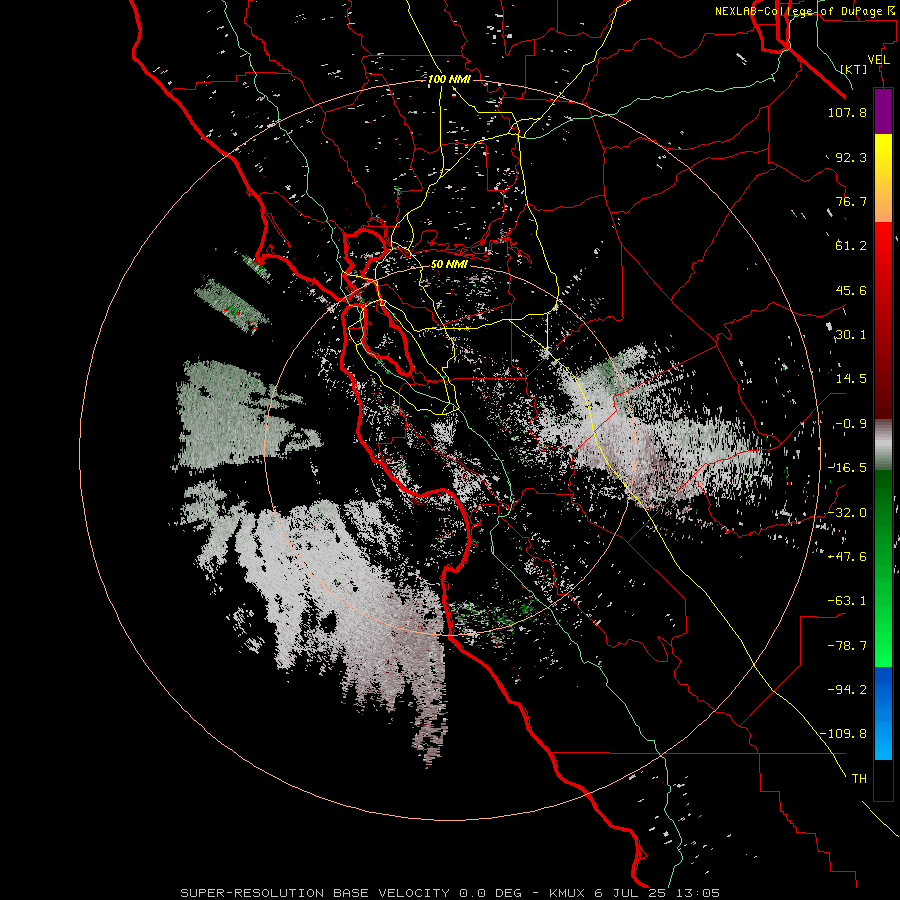Click the 50 NMI range ring label

point(449,265)
